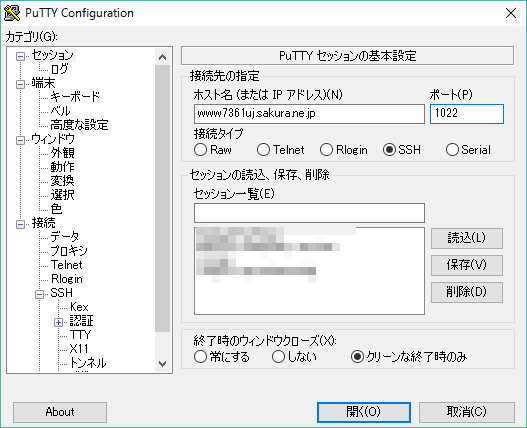The height and width of the screenshot is (428, 527).
Task: Open the 高度な設定 category
Action: coord(79,125)
